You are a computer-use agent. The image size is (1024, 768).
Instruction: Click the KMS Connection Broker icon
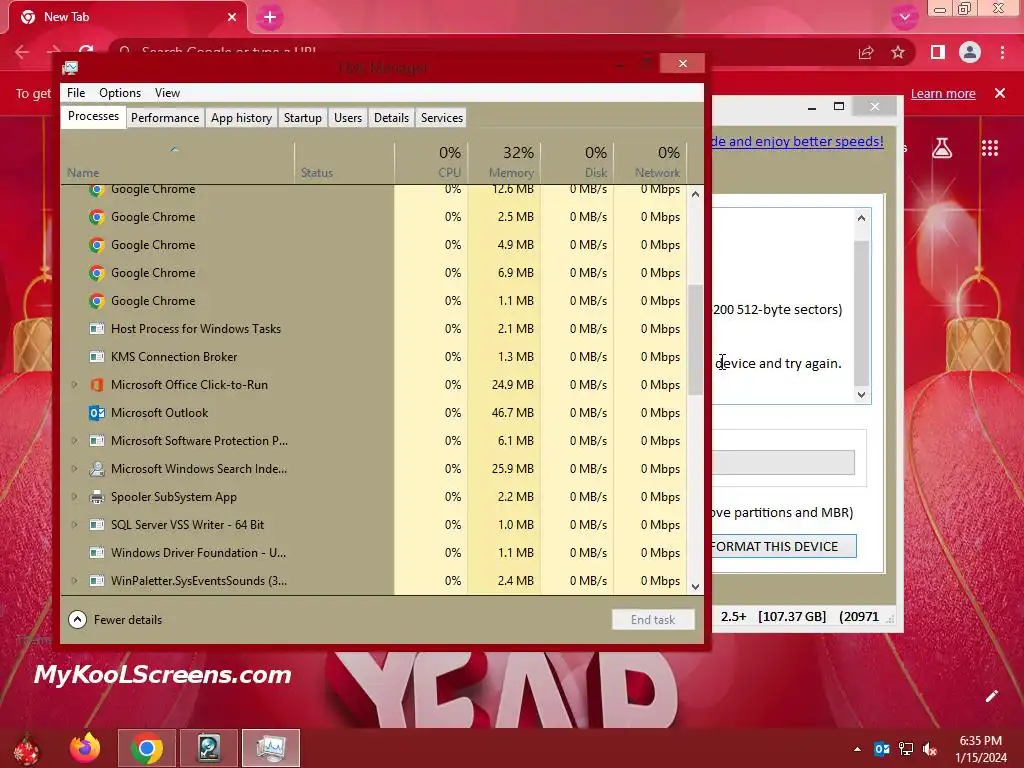pos(97,357)
